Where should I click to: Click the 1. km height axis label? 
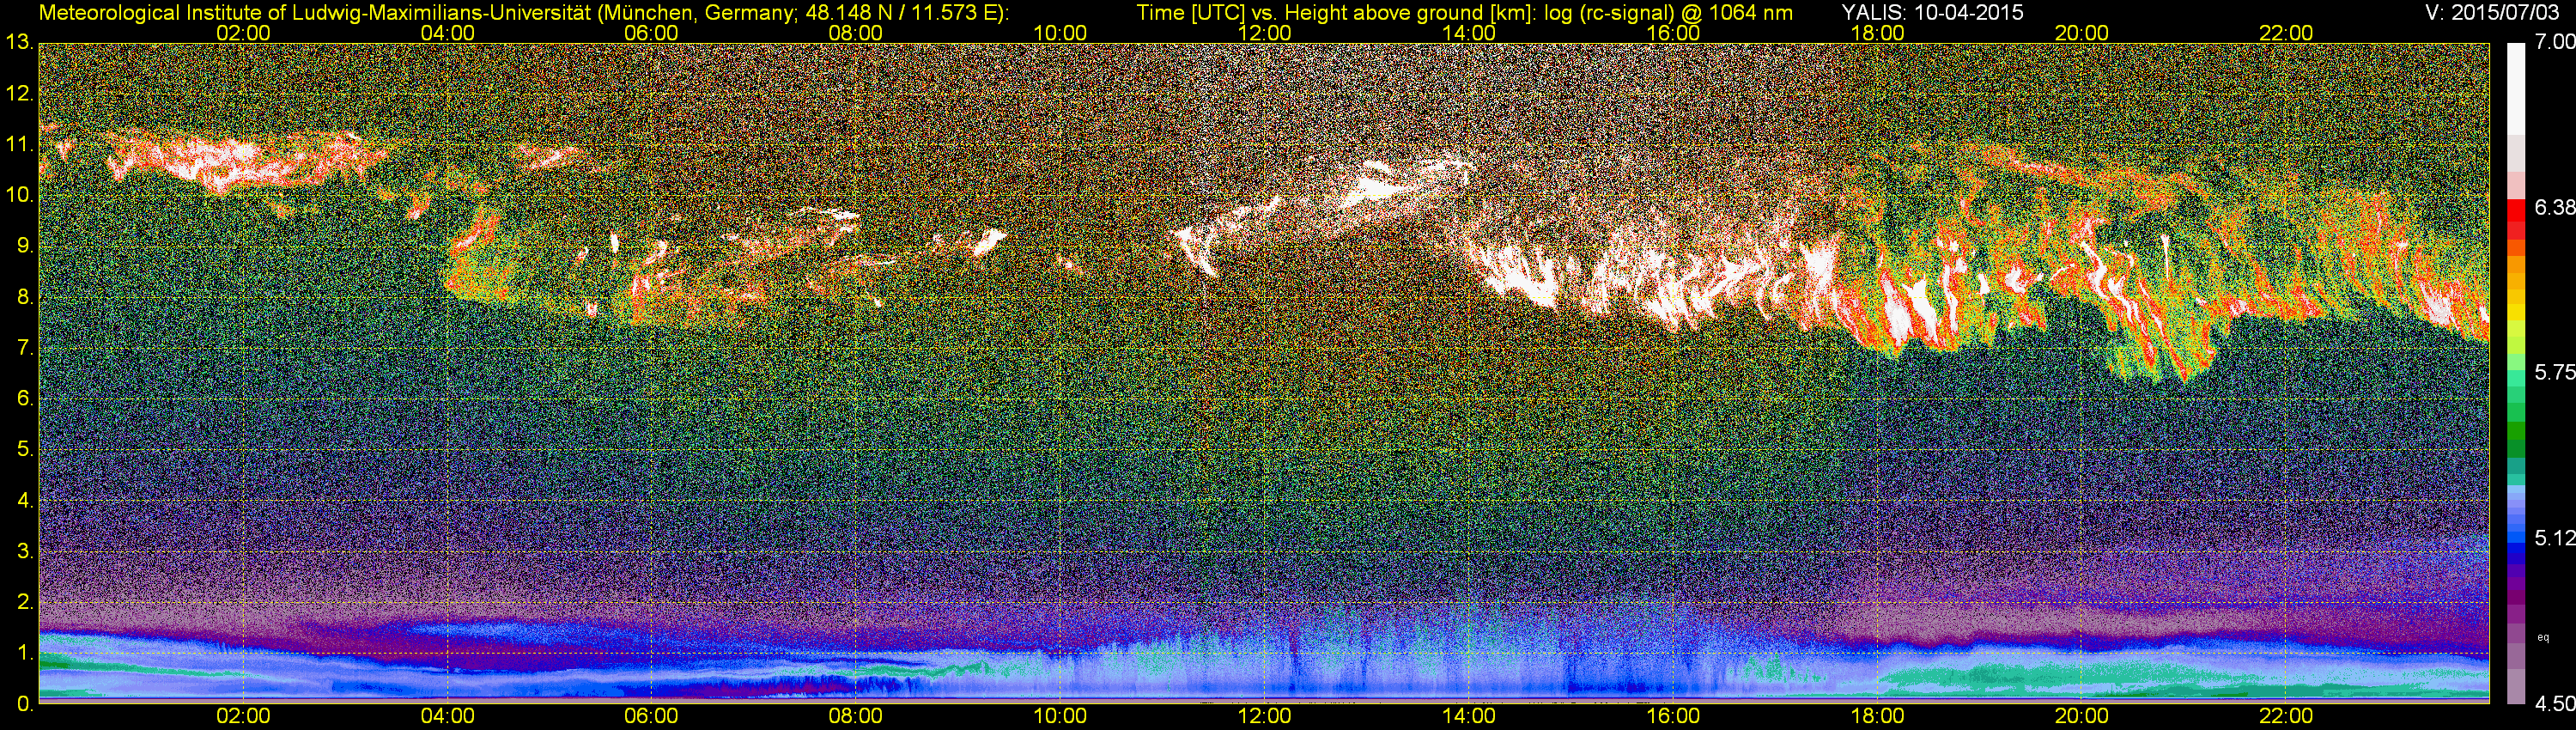(25, 654)
